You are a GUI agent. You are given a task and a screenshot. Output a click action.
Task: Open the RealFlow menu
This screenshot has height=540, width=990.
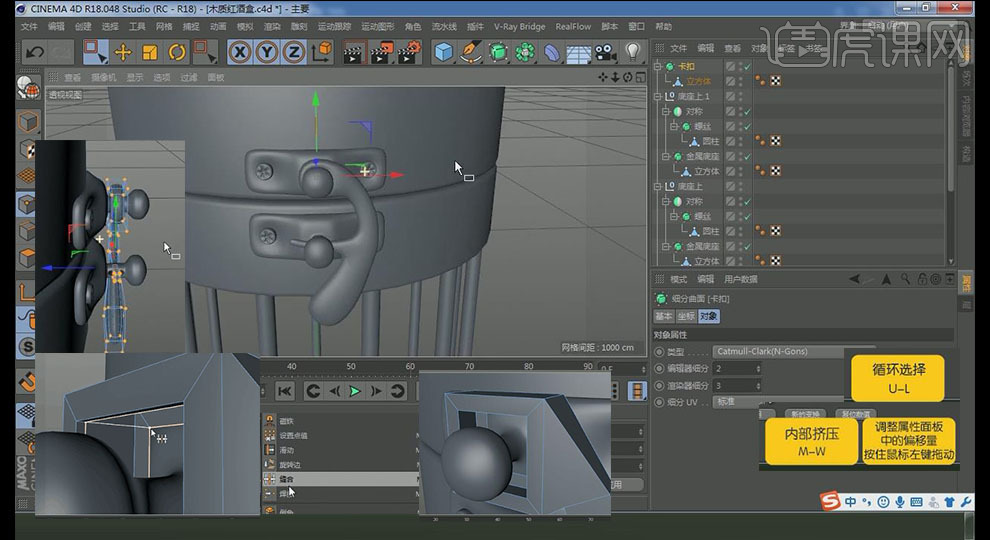click(573, 27)
